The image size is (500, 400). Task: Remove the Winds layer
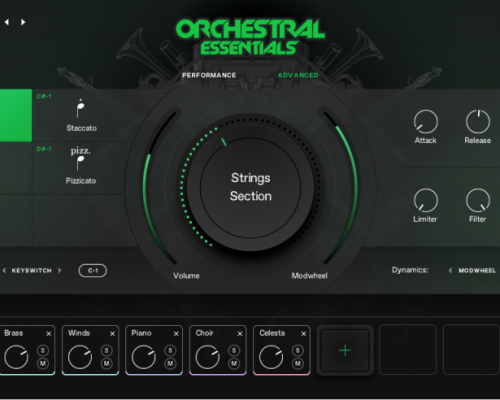click(x=113, y=334)
